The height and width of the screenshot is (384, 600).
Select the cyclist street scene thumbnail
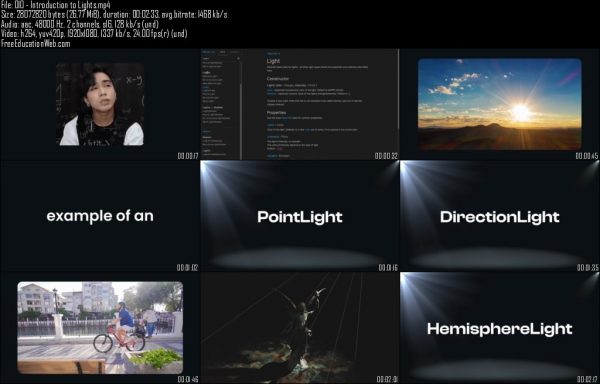tap(100, 328)
